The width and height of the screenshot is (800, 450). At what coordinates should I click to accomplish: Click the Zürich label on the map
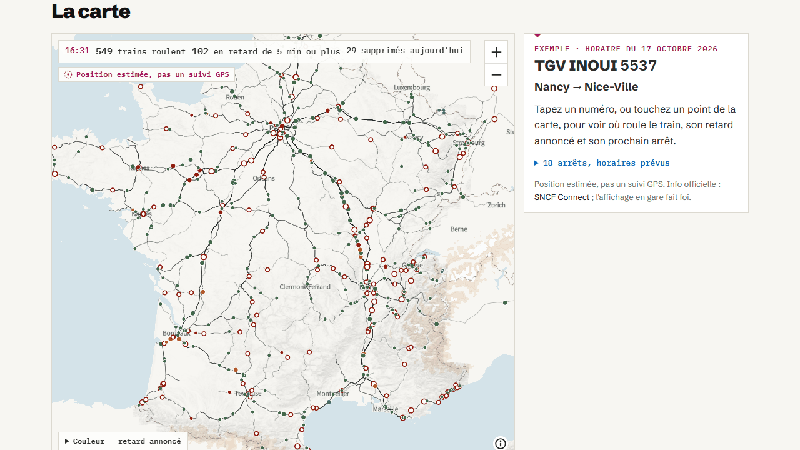click(496, 205)
